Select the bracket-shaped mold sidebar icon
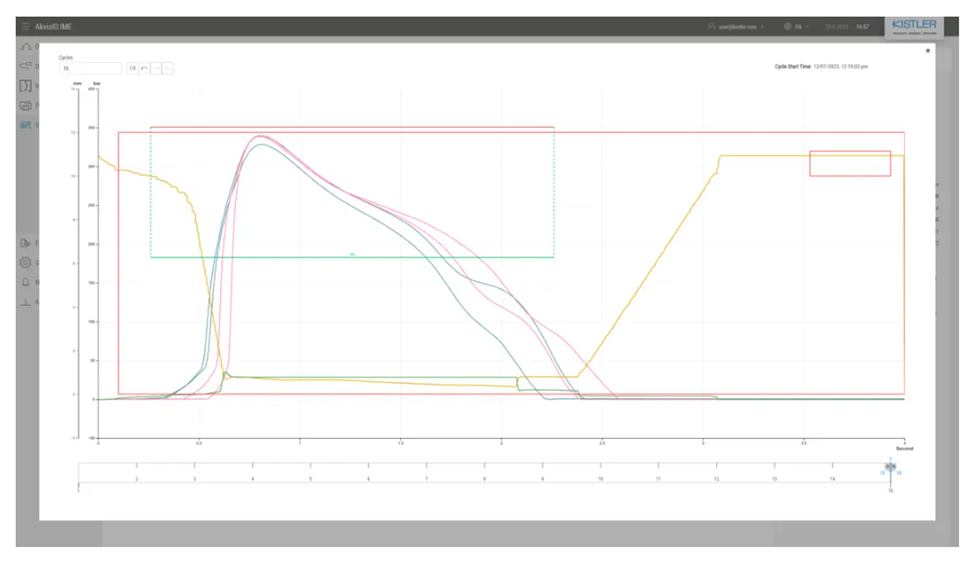The height and width of the screenshot is (561, 980). (x=26, y=86)
